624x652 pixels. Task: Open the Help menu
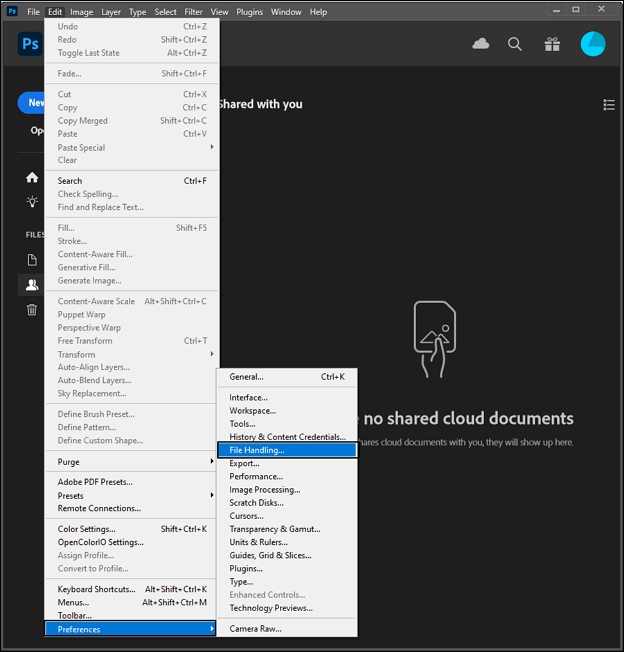click(318, 12)
